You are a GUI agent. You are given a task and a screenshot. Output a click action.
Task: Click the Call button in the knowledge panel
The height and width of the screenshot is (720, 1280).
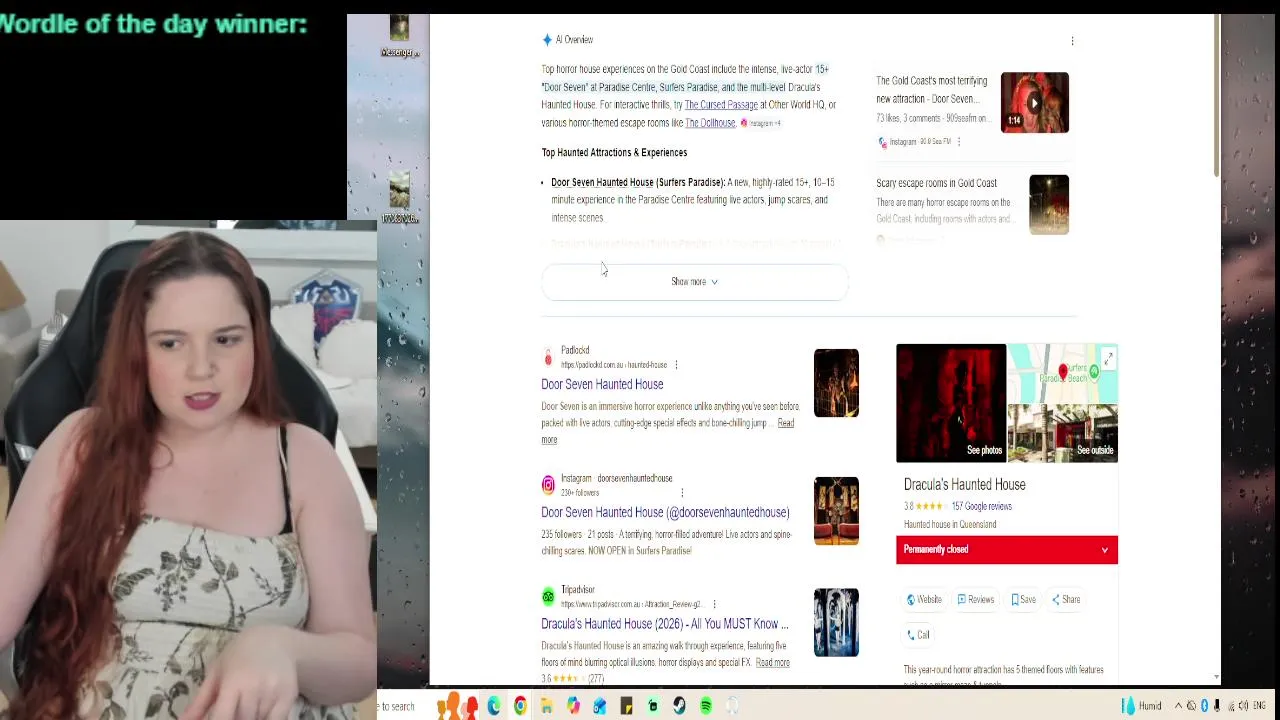pos(918,635)
